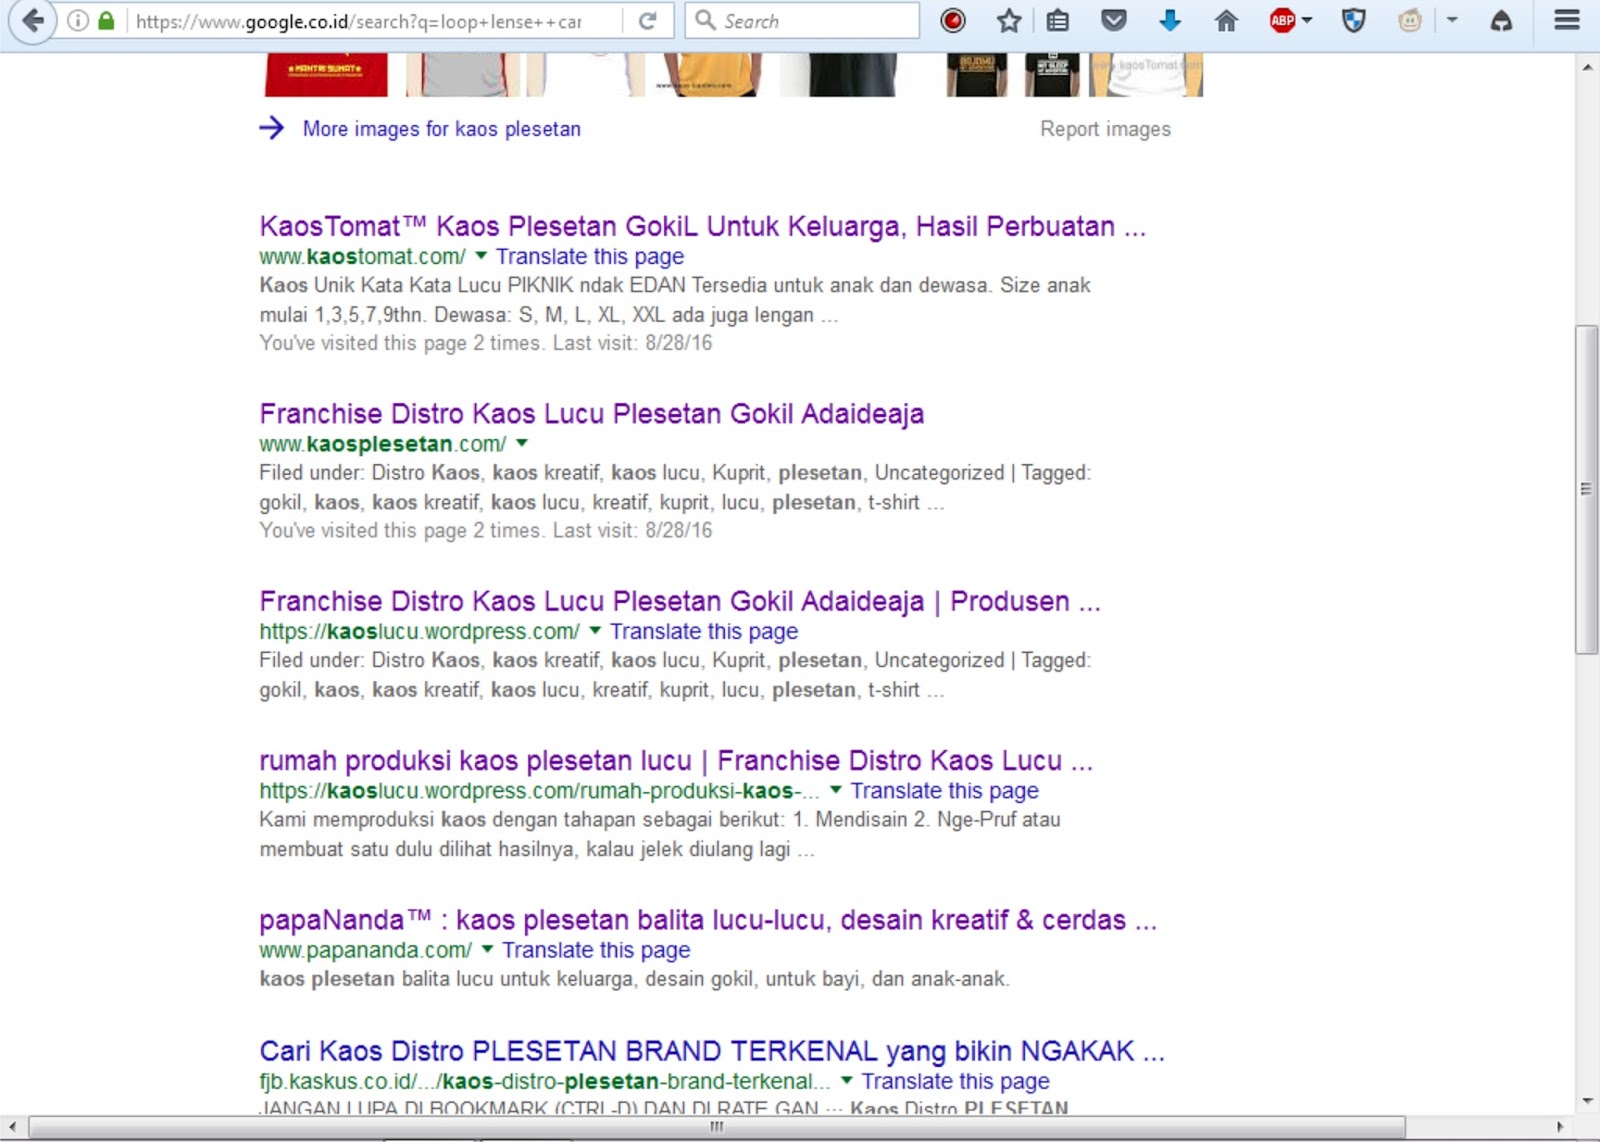Viewport: 1600px width, 1142px height.
Task: Expand the dropdown arrow next to www.kaostomat.com
Action: point(481,255)
